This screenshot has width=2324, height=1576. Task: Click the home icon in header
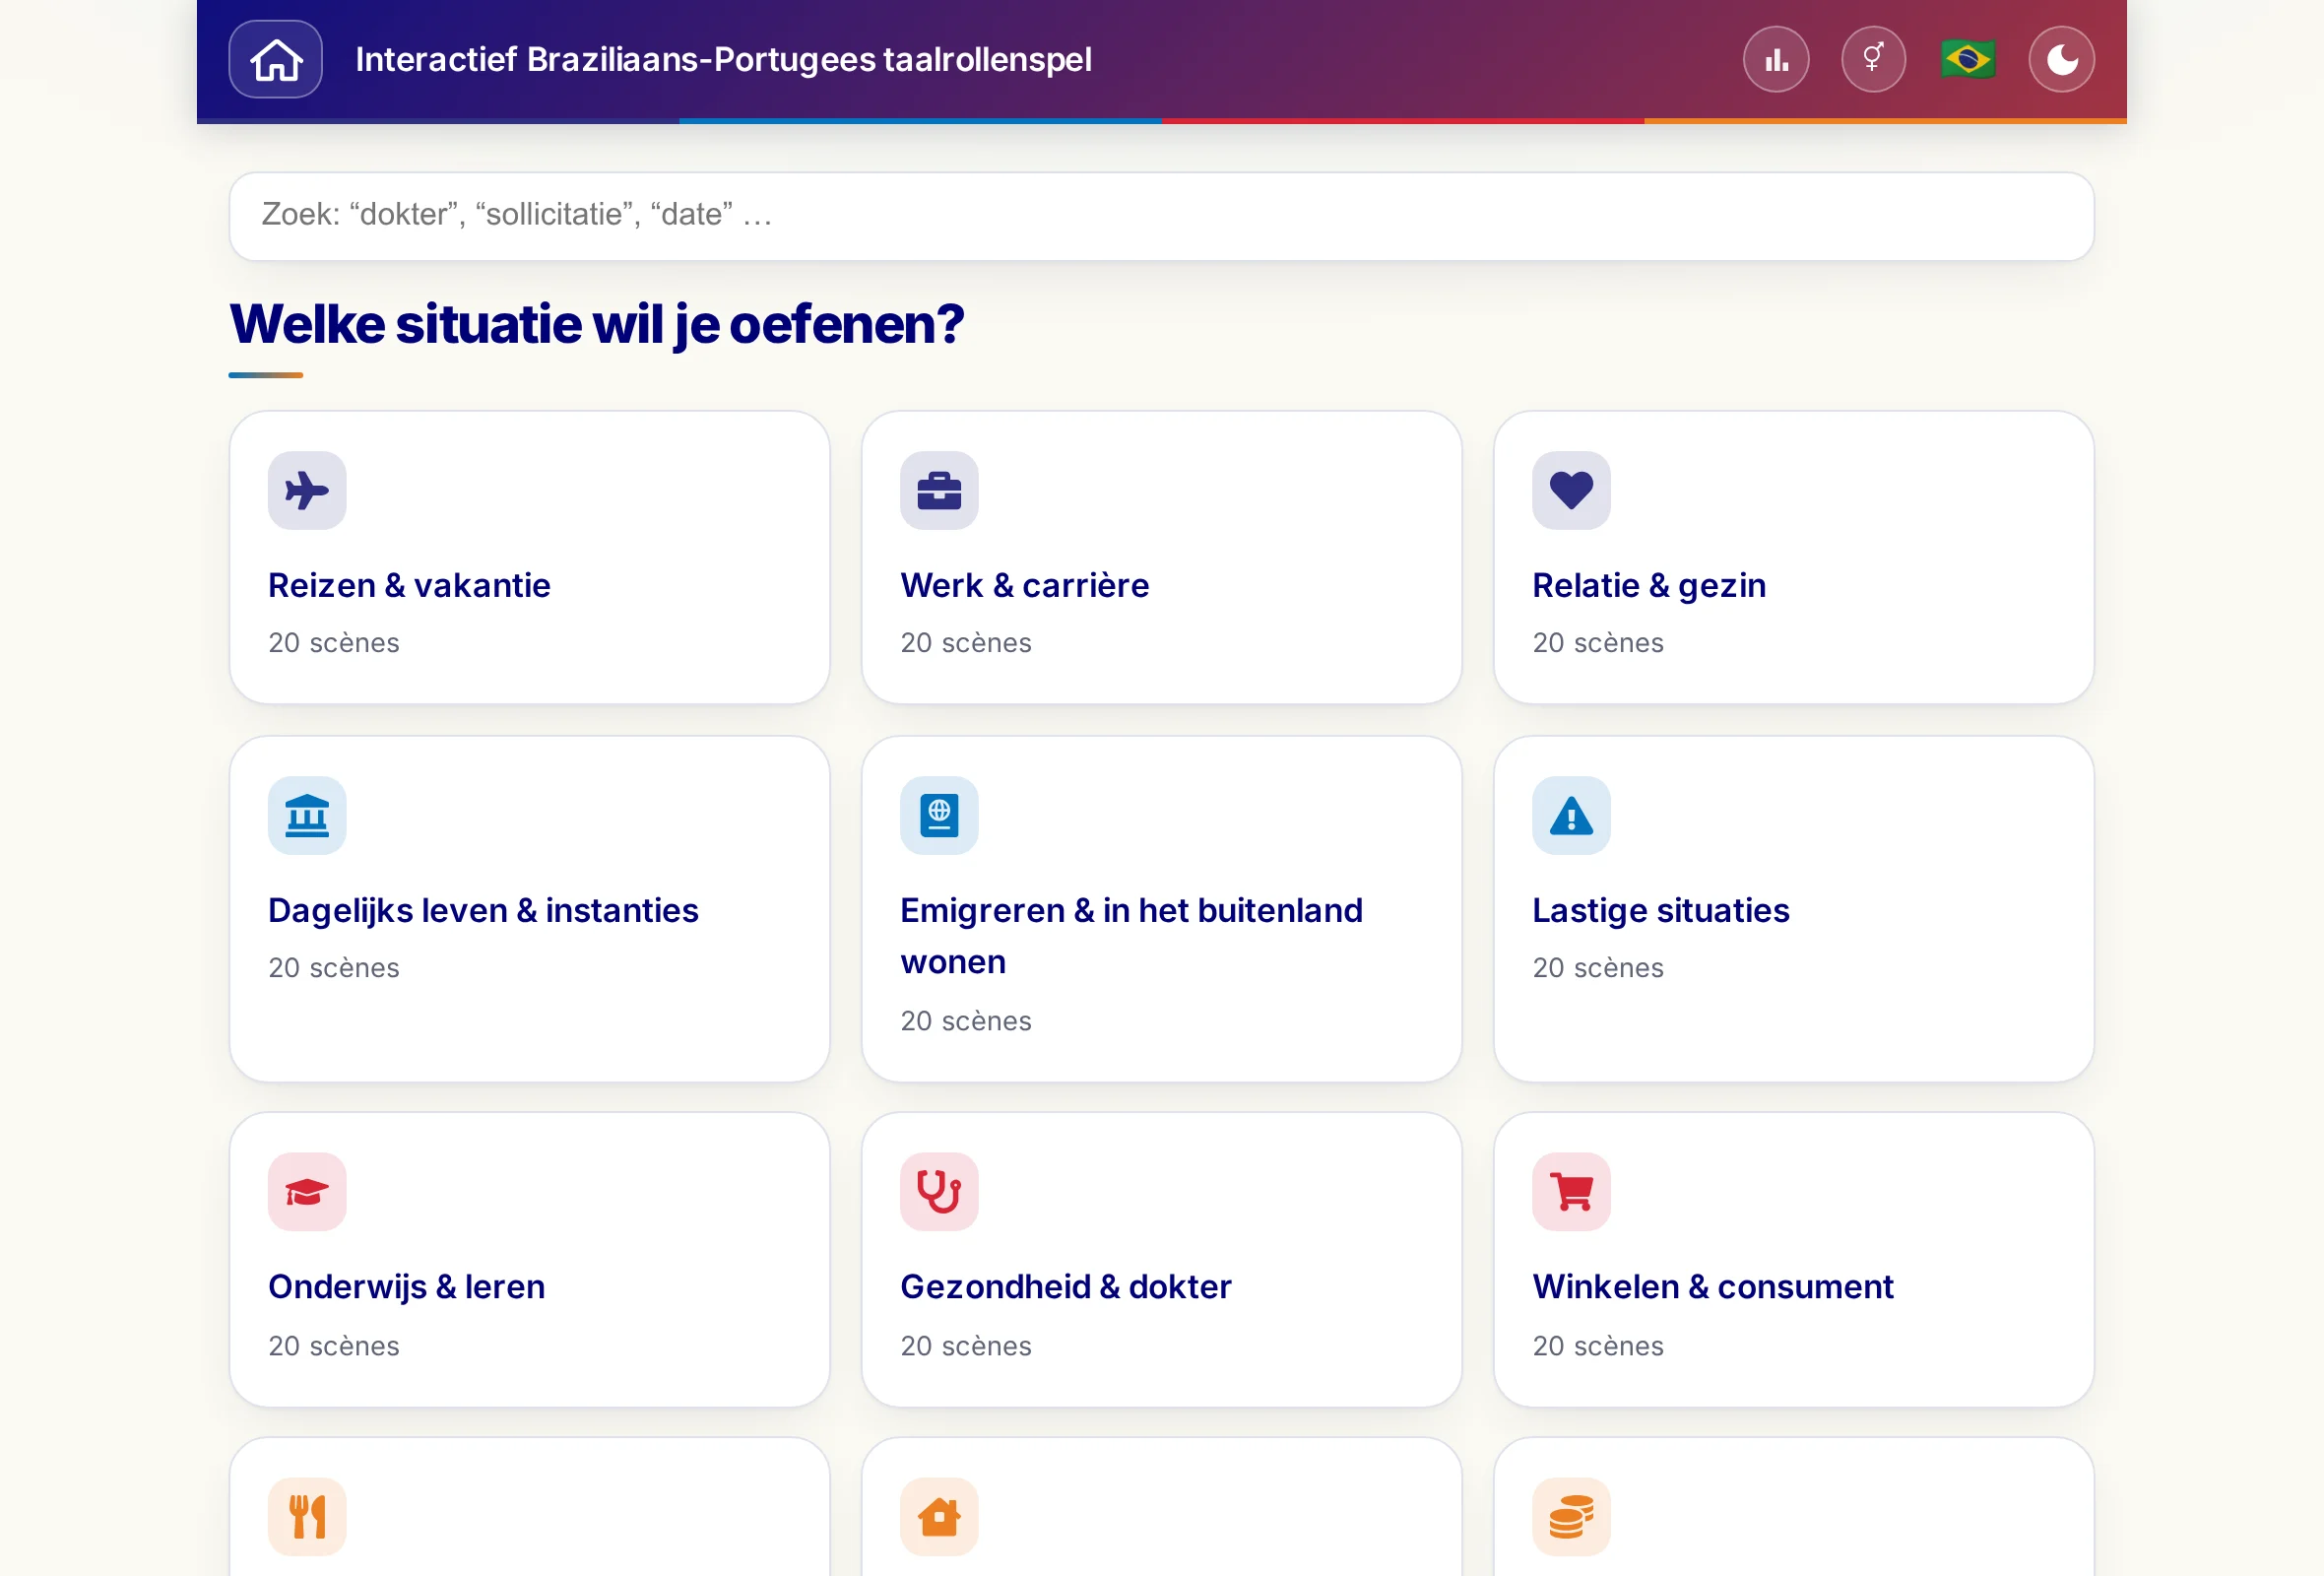coord(275,59)
